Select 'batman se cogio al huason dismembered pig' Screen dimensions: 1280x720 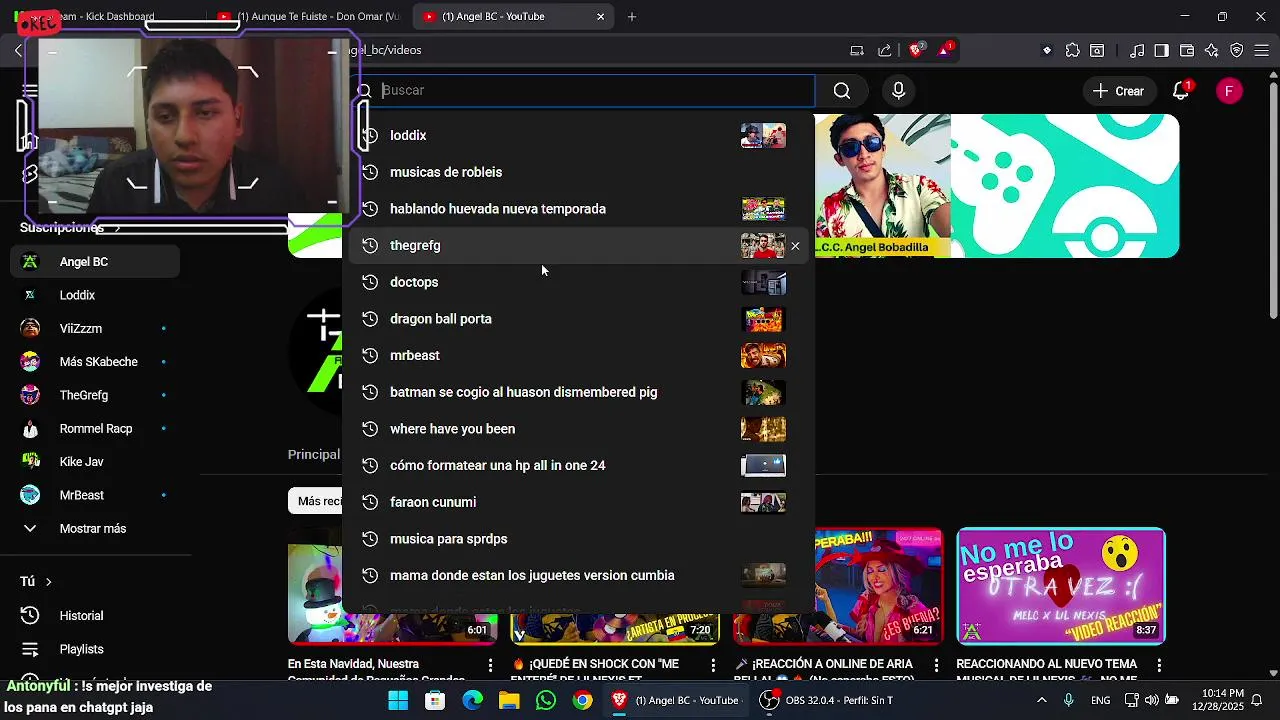pyautogui.click(x=578, y=392)
